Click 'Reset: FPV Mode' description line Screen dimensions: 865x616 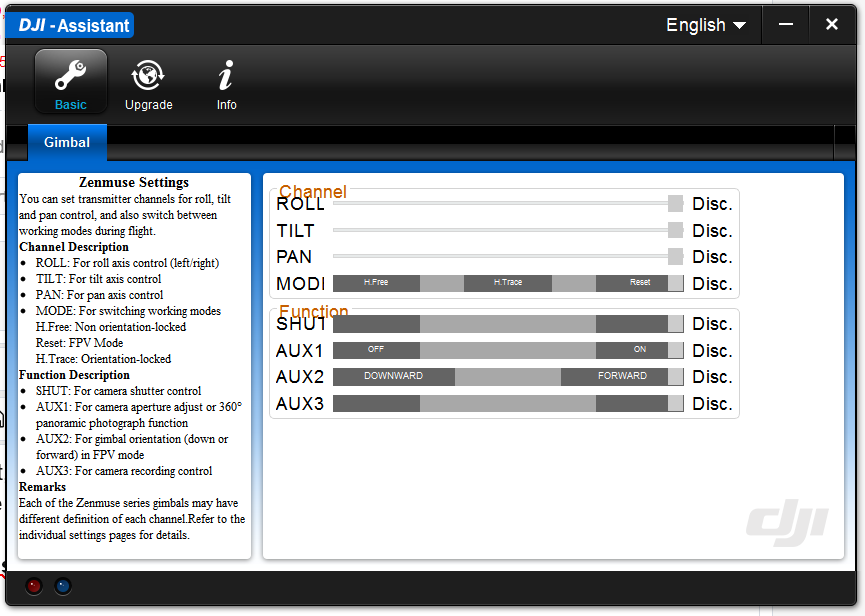(x=79, y=342)
